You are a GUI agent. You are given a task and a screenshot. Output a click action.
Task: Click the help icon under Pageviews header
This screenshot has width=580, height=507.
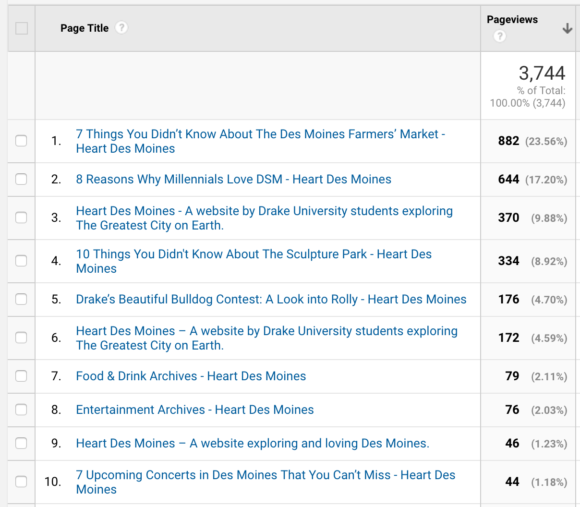pyautogui.click(x=499, y=36)
